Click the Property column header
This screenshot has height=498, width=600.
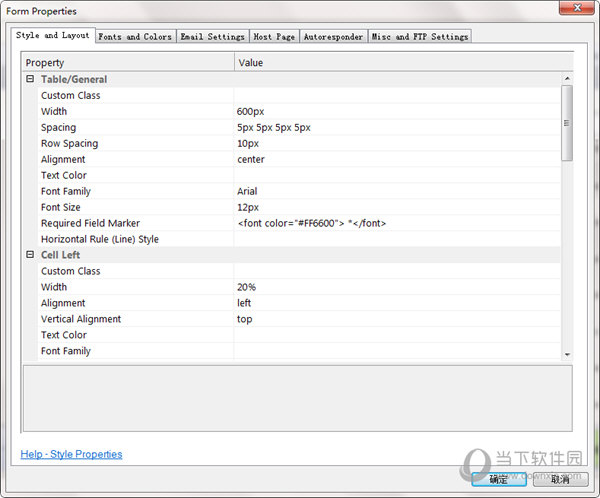pos(128,62)
